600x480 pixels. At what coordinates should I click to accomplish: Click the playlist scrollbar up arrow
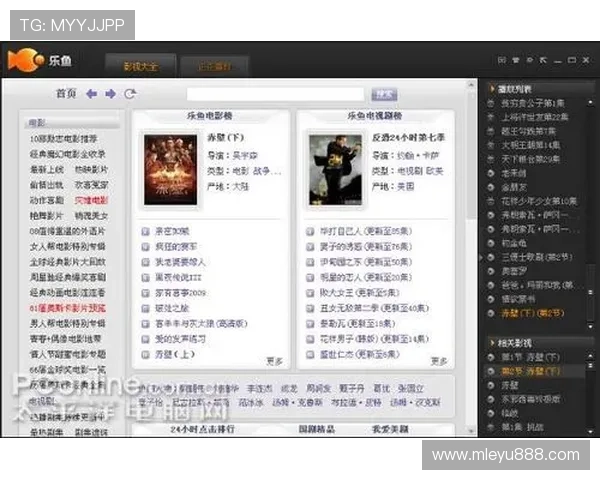pyautogui.click(x=590, y=103)
